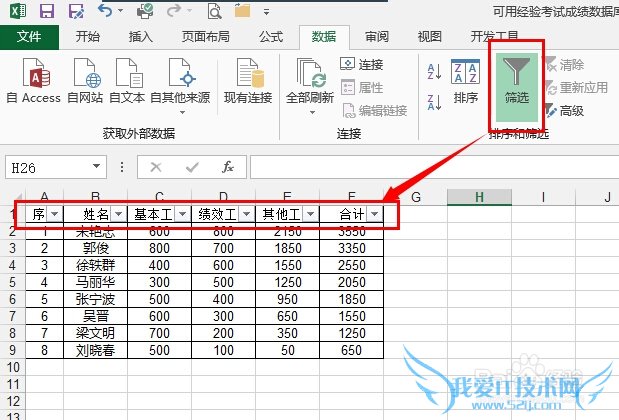Select cell with name 郭俊

tap(96, 248)
